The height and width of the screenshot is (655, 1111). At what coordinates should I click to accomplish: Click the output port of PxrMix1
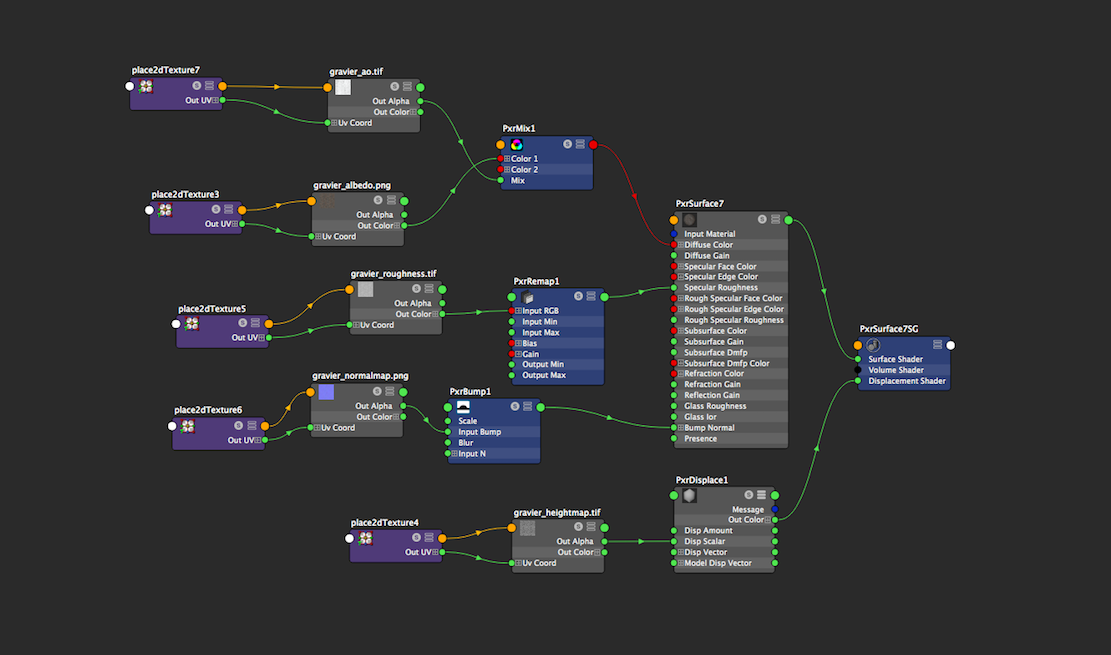(593, 145)
